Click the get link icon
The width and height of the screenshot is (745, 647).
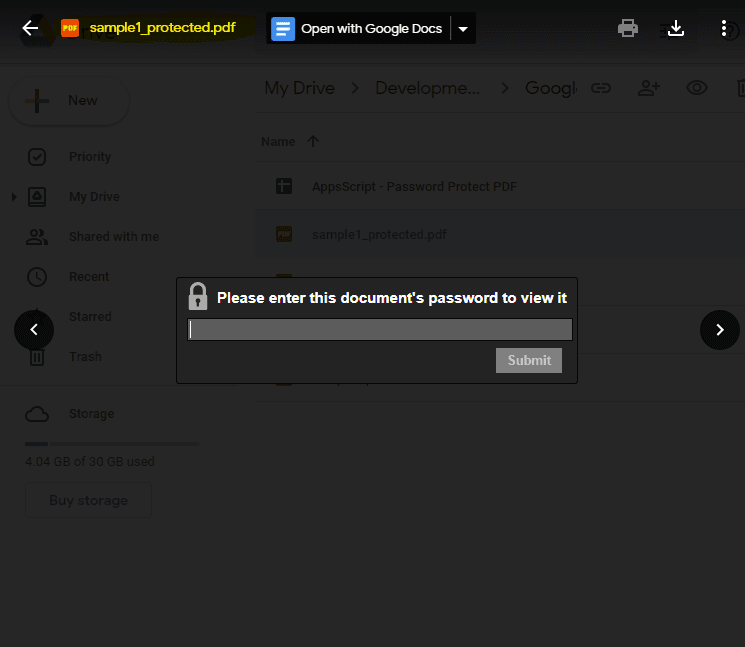pyautogui.click(x=601, y=88)
